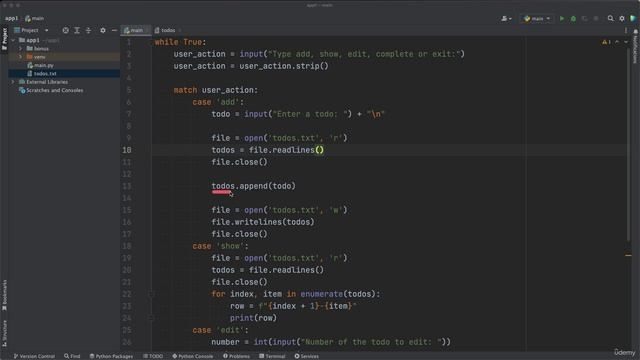Click the Run (green play) button
640x360 pixels.
tap(562, 18)
